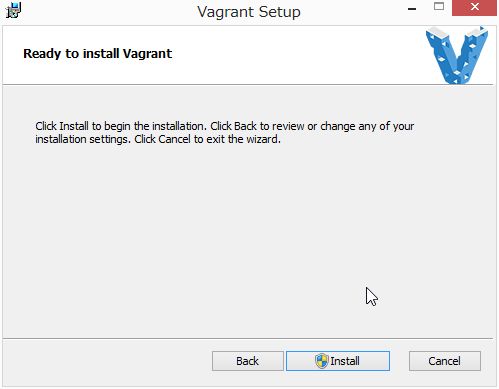Click the words 'Click Back to review'
The image size is (499, 389).
point(257,126)
